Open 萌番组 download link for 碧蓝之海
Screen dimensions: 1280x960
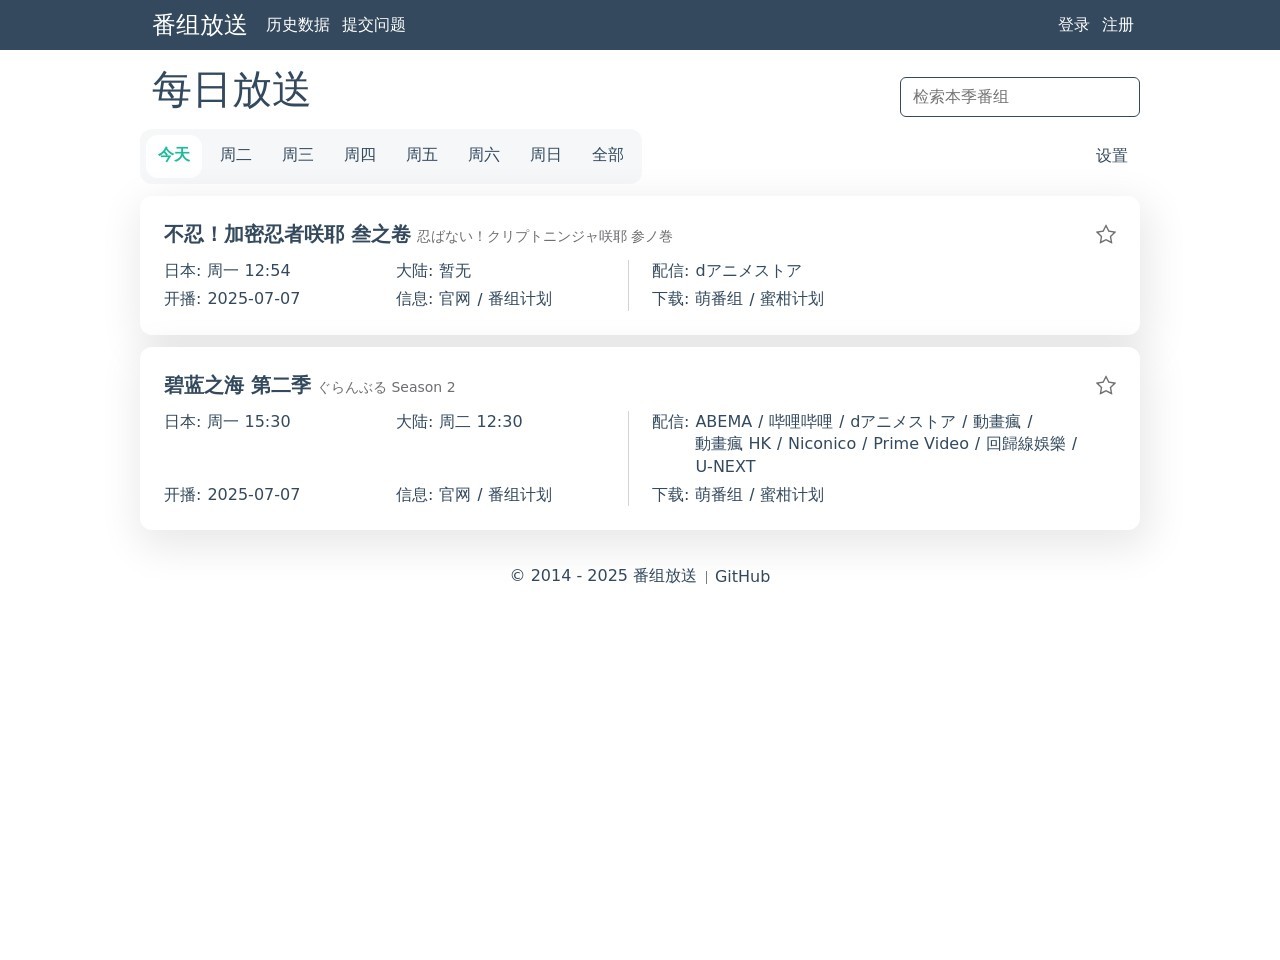click(719, 495)
